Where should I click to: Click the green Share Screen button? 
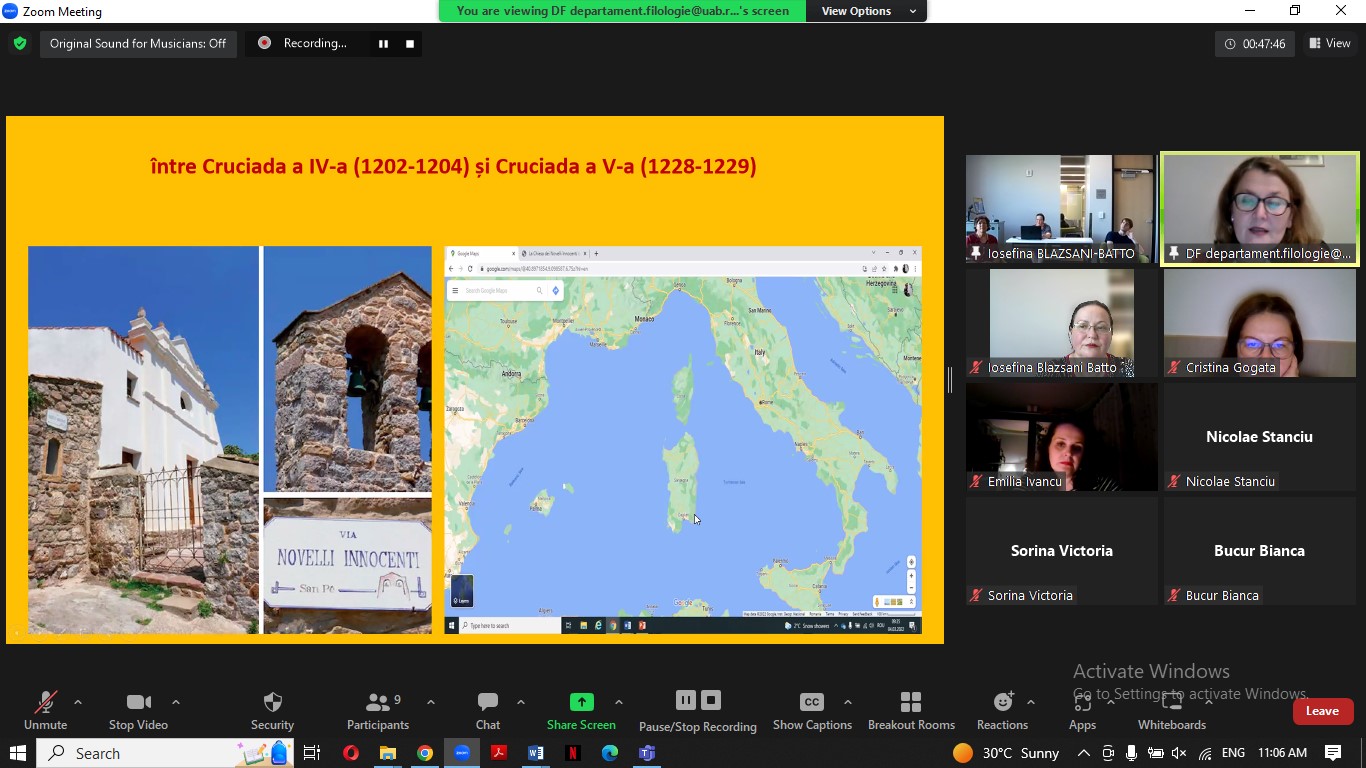pos(581,711)
